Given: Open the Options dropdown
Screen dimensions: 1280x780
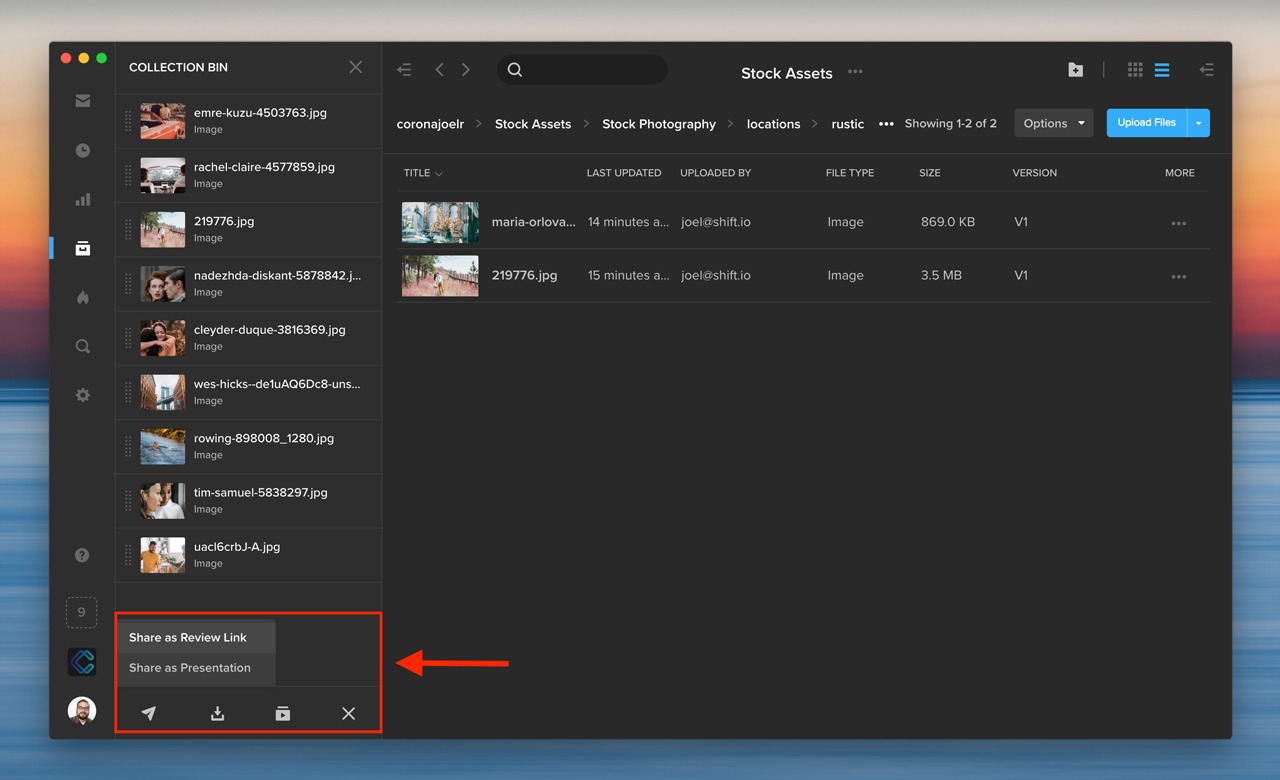Looking at the screenshot, I should coord(1053,123).
